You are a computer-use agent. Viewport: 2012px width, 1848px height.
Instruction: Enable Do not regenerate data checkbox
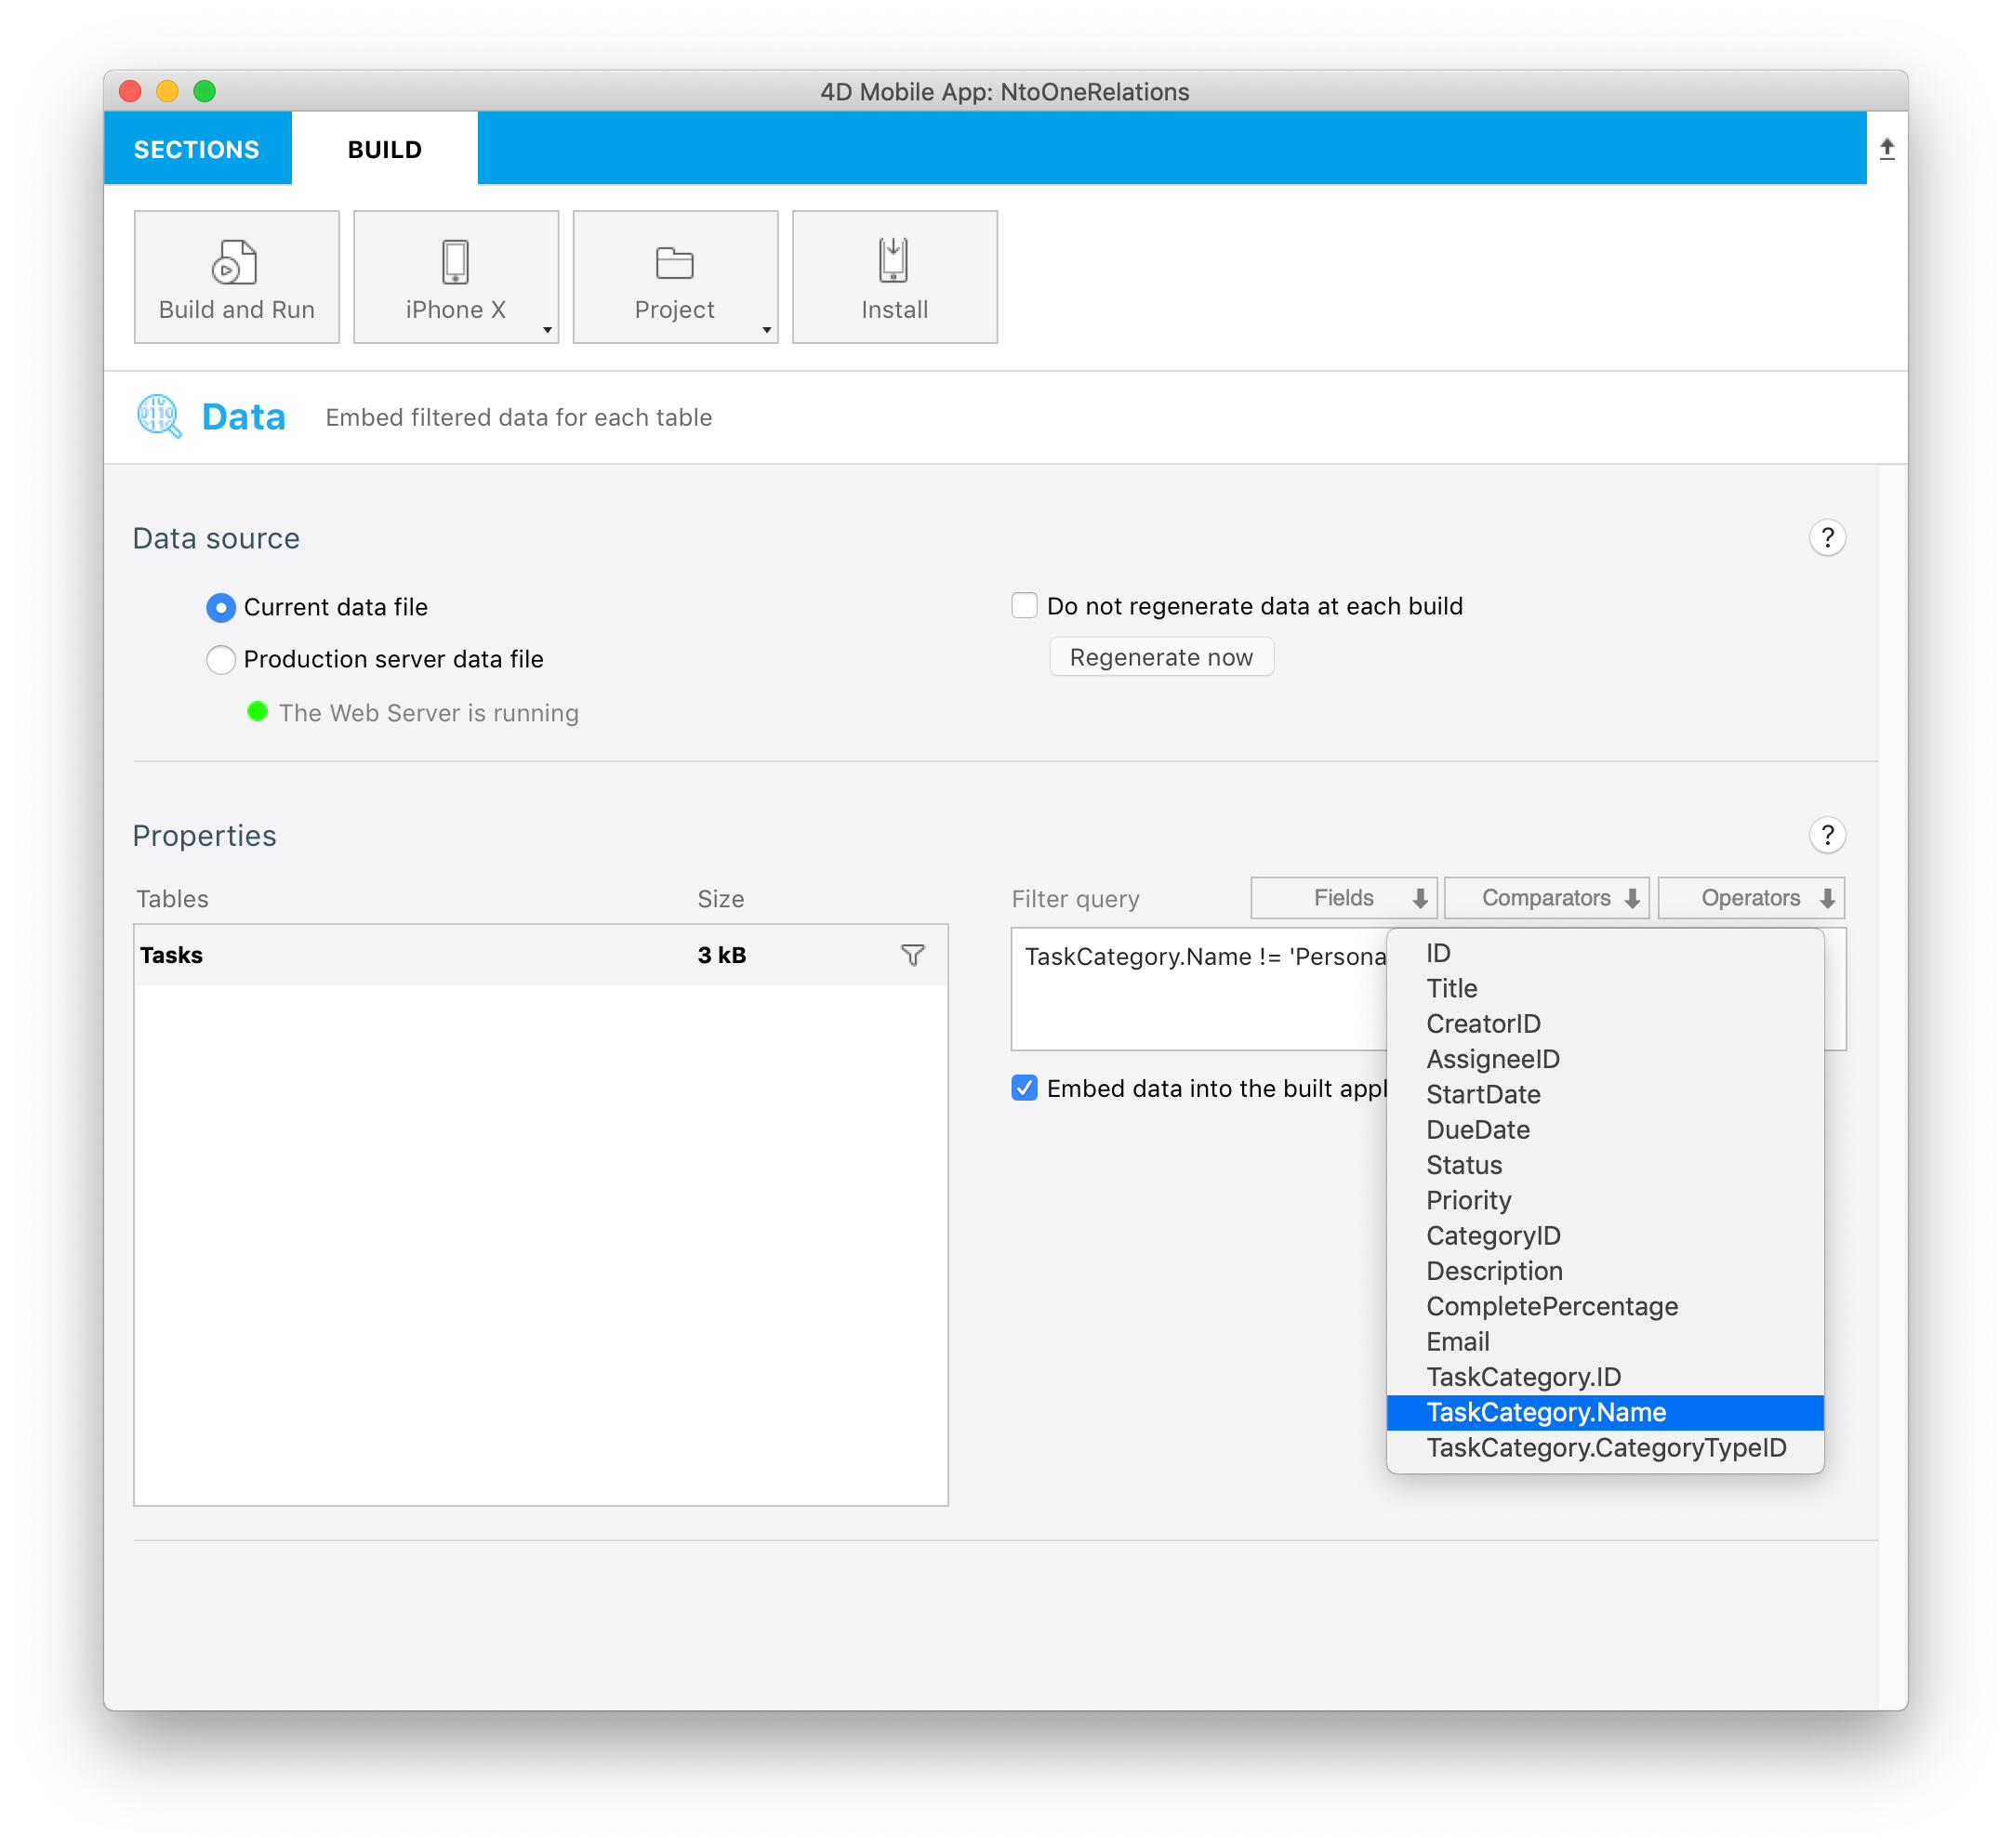(1024, 606)
